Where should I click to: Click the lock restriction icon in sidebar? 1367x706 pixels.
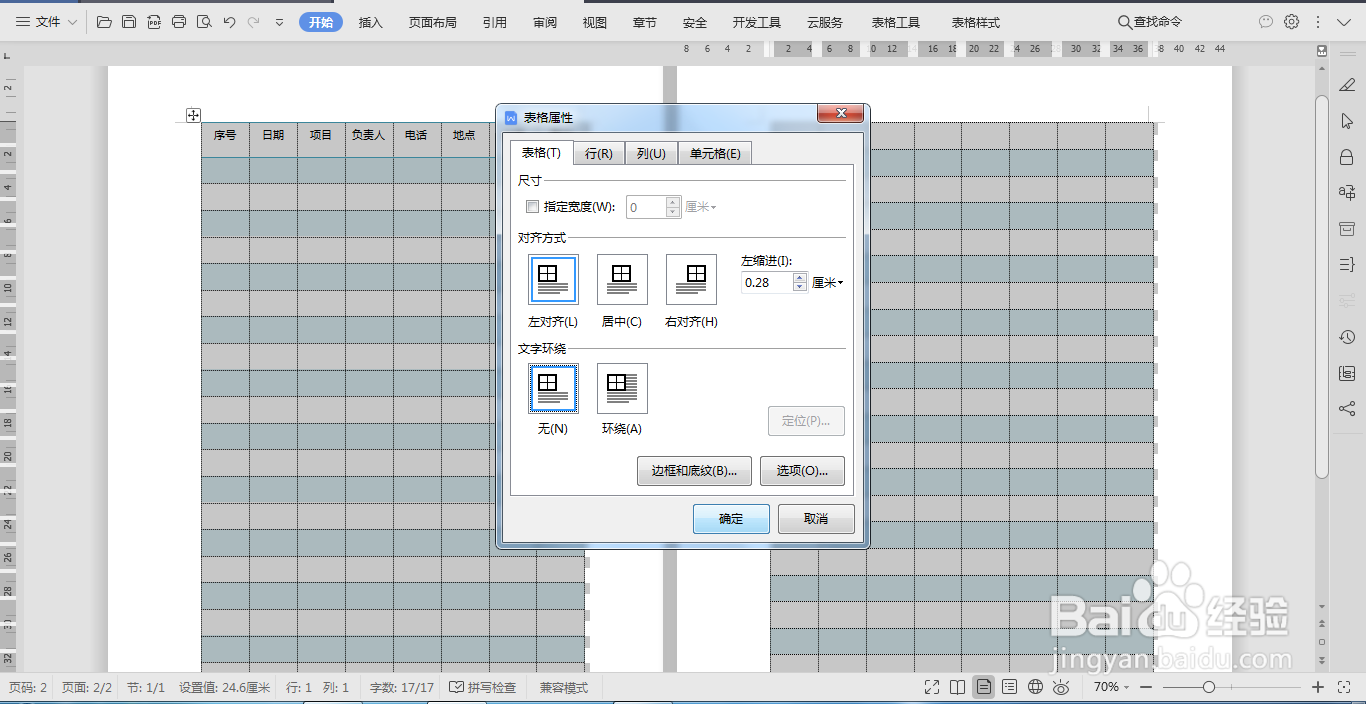coord(1347,157)
